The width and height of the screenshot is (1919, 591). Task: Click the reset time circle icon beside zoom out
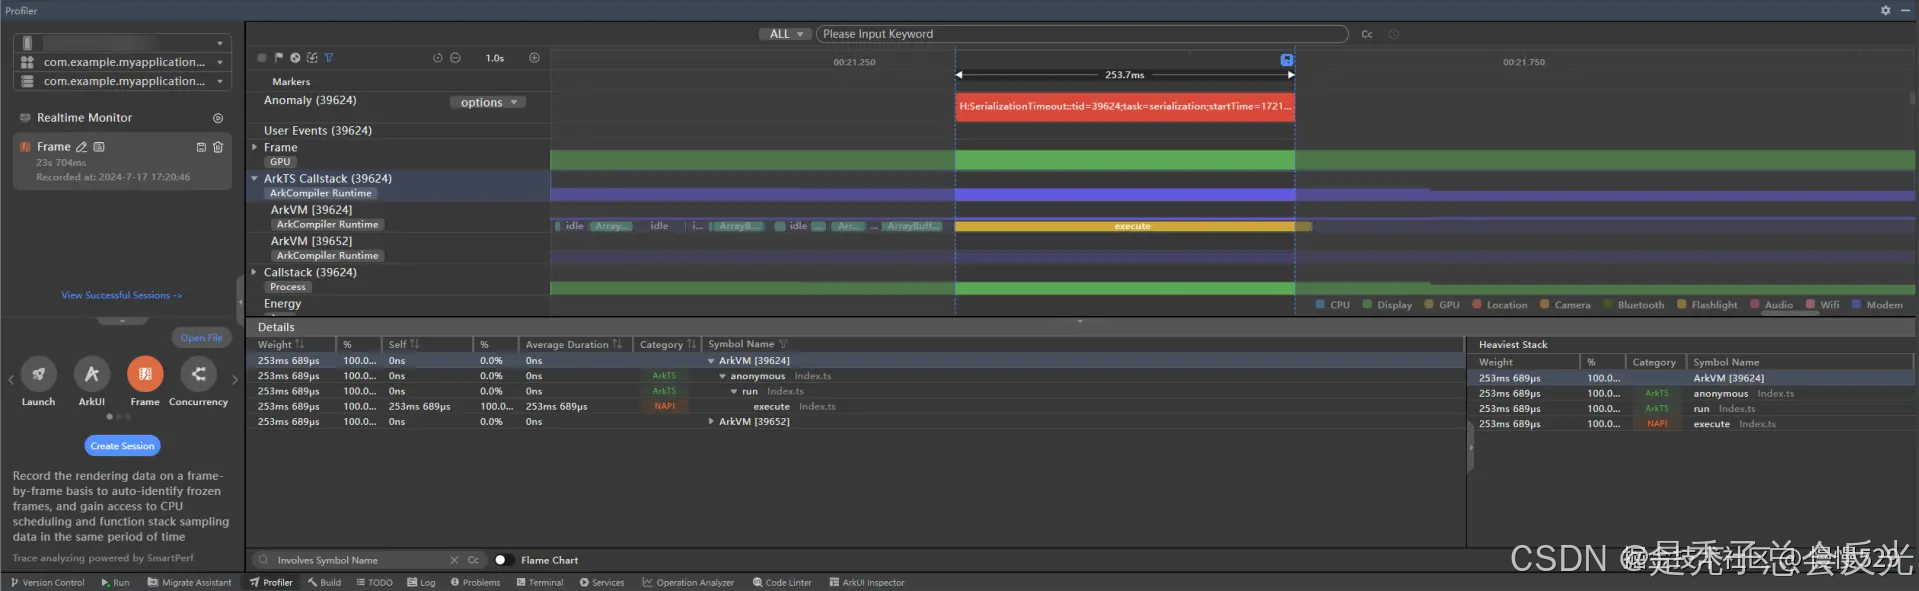pos(438,58)
